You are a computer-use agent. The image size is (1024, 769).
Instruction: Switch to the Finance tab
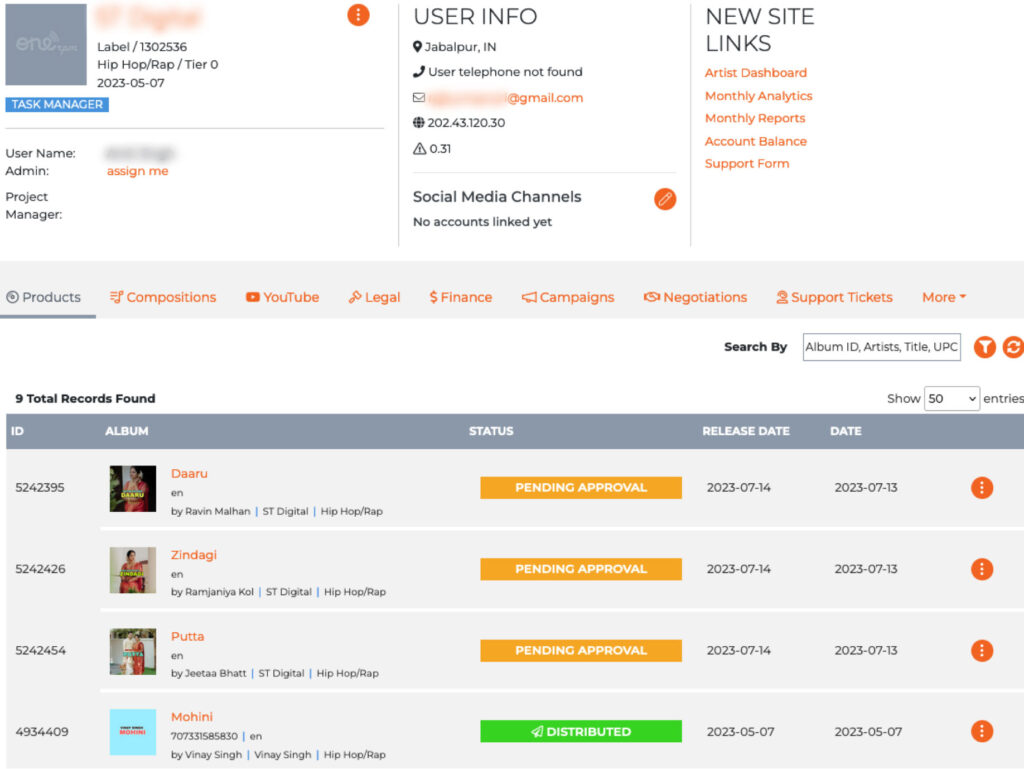(460, 296)
